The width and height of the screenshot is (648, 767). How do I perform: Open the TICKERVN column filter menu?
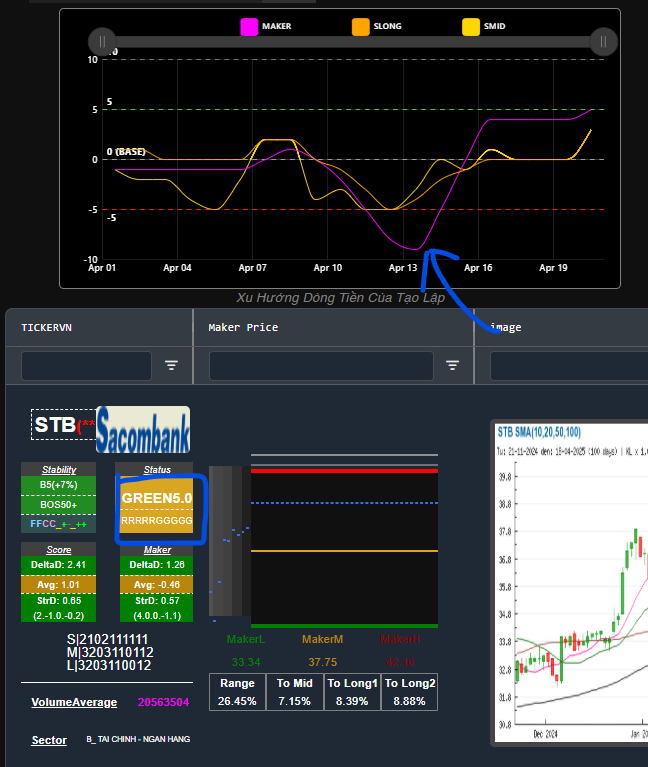click(171, 366)
